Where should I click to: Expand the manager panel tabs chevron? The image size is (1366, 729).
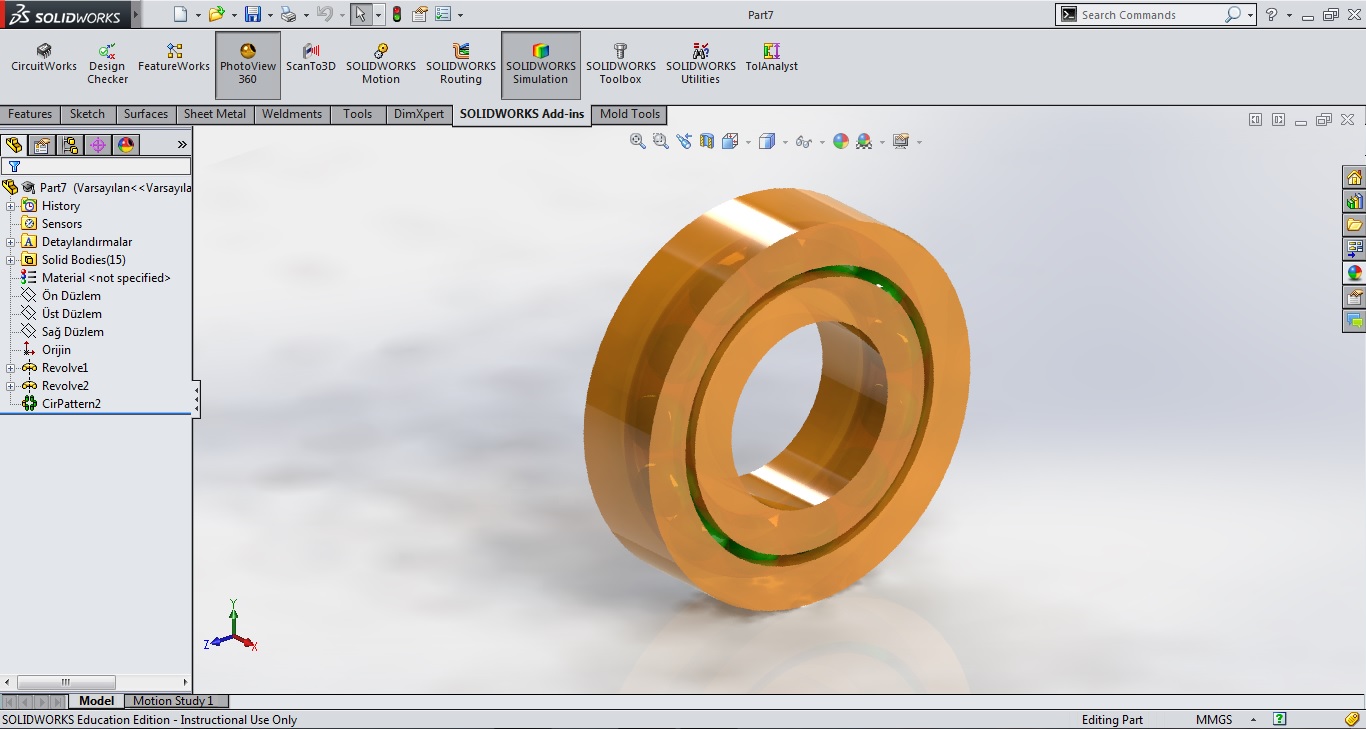pyautogui.click(x=182, y=145)
